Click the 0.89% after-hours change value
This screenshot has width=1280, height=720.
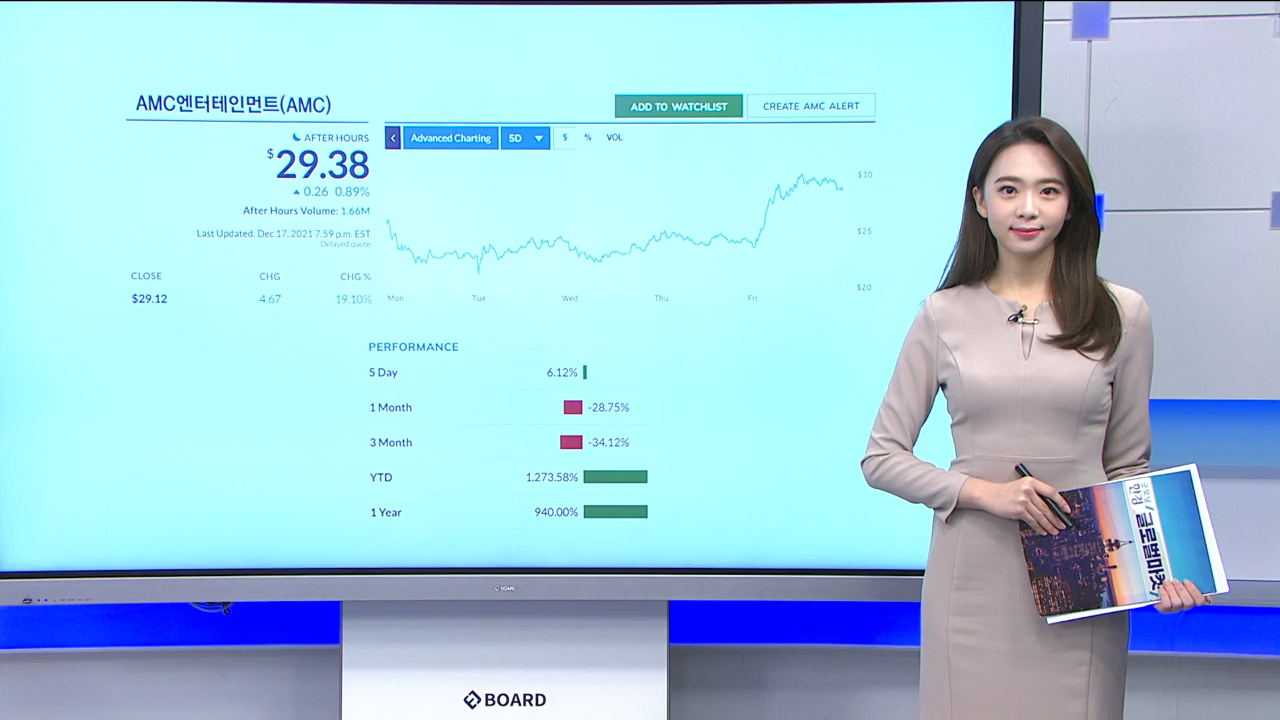352,192
